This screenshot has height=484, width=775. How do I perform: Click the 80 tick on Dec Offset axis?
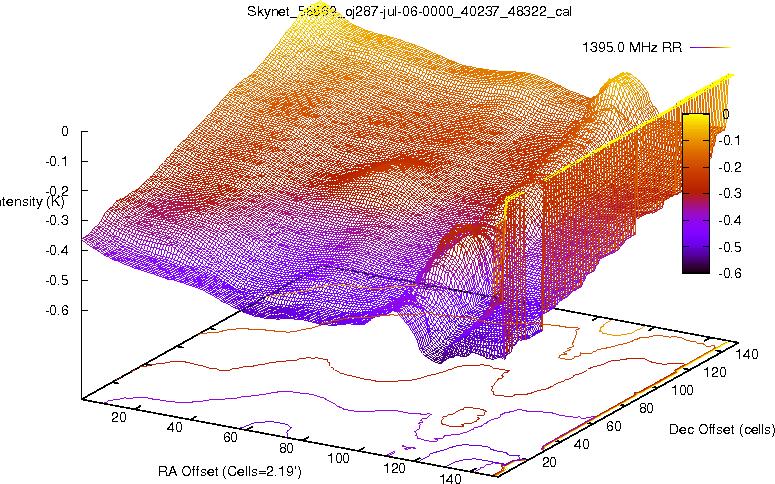click(x=646, y=408)
